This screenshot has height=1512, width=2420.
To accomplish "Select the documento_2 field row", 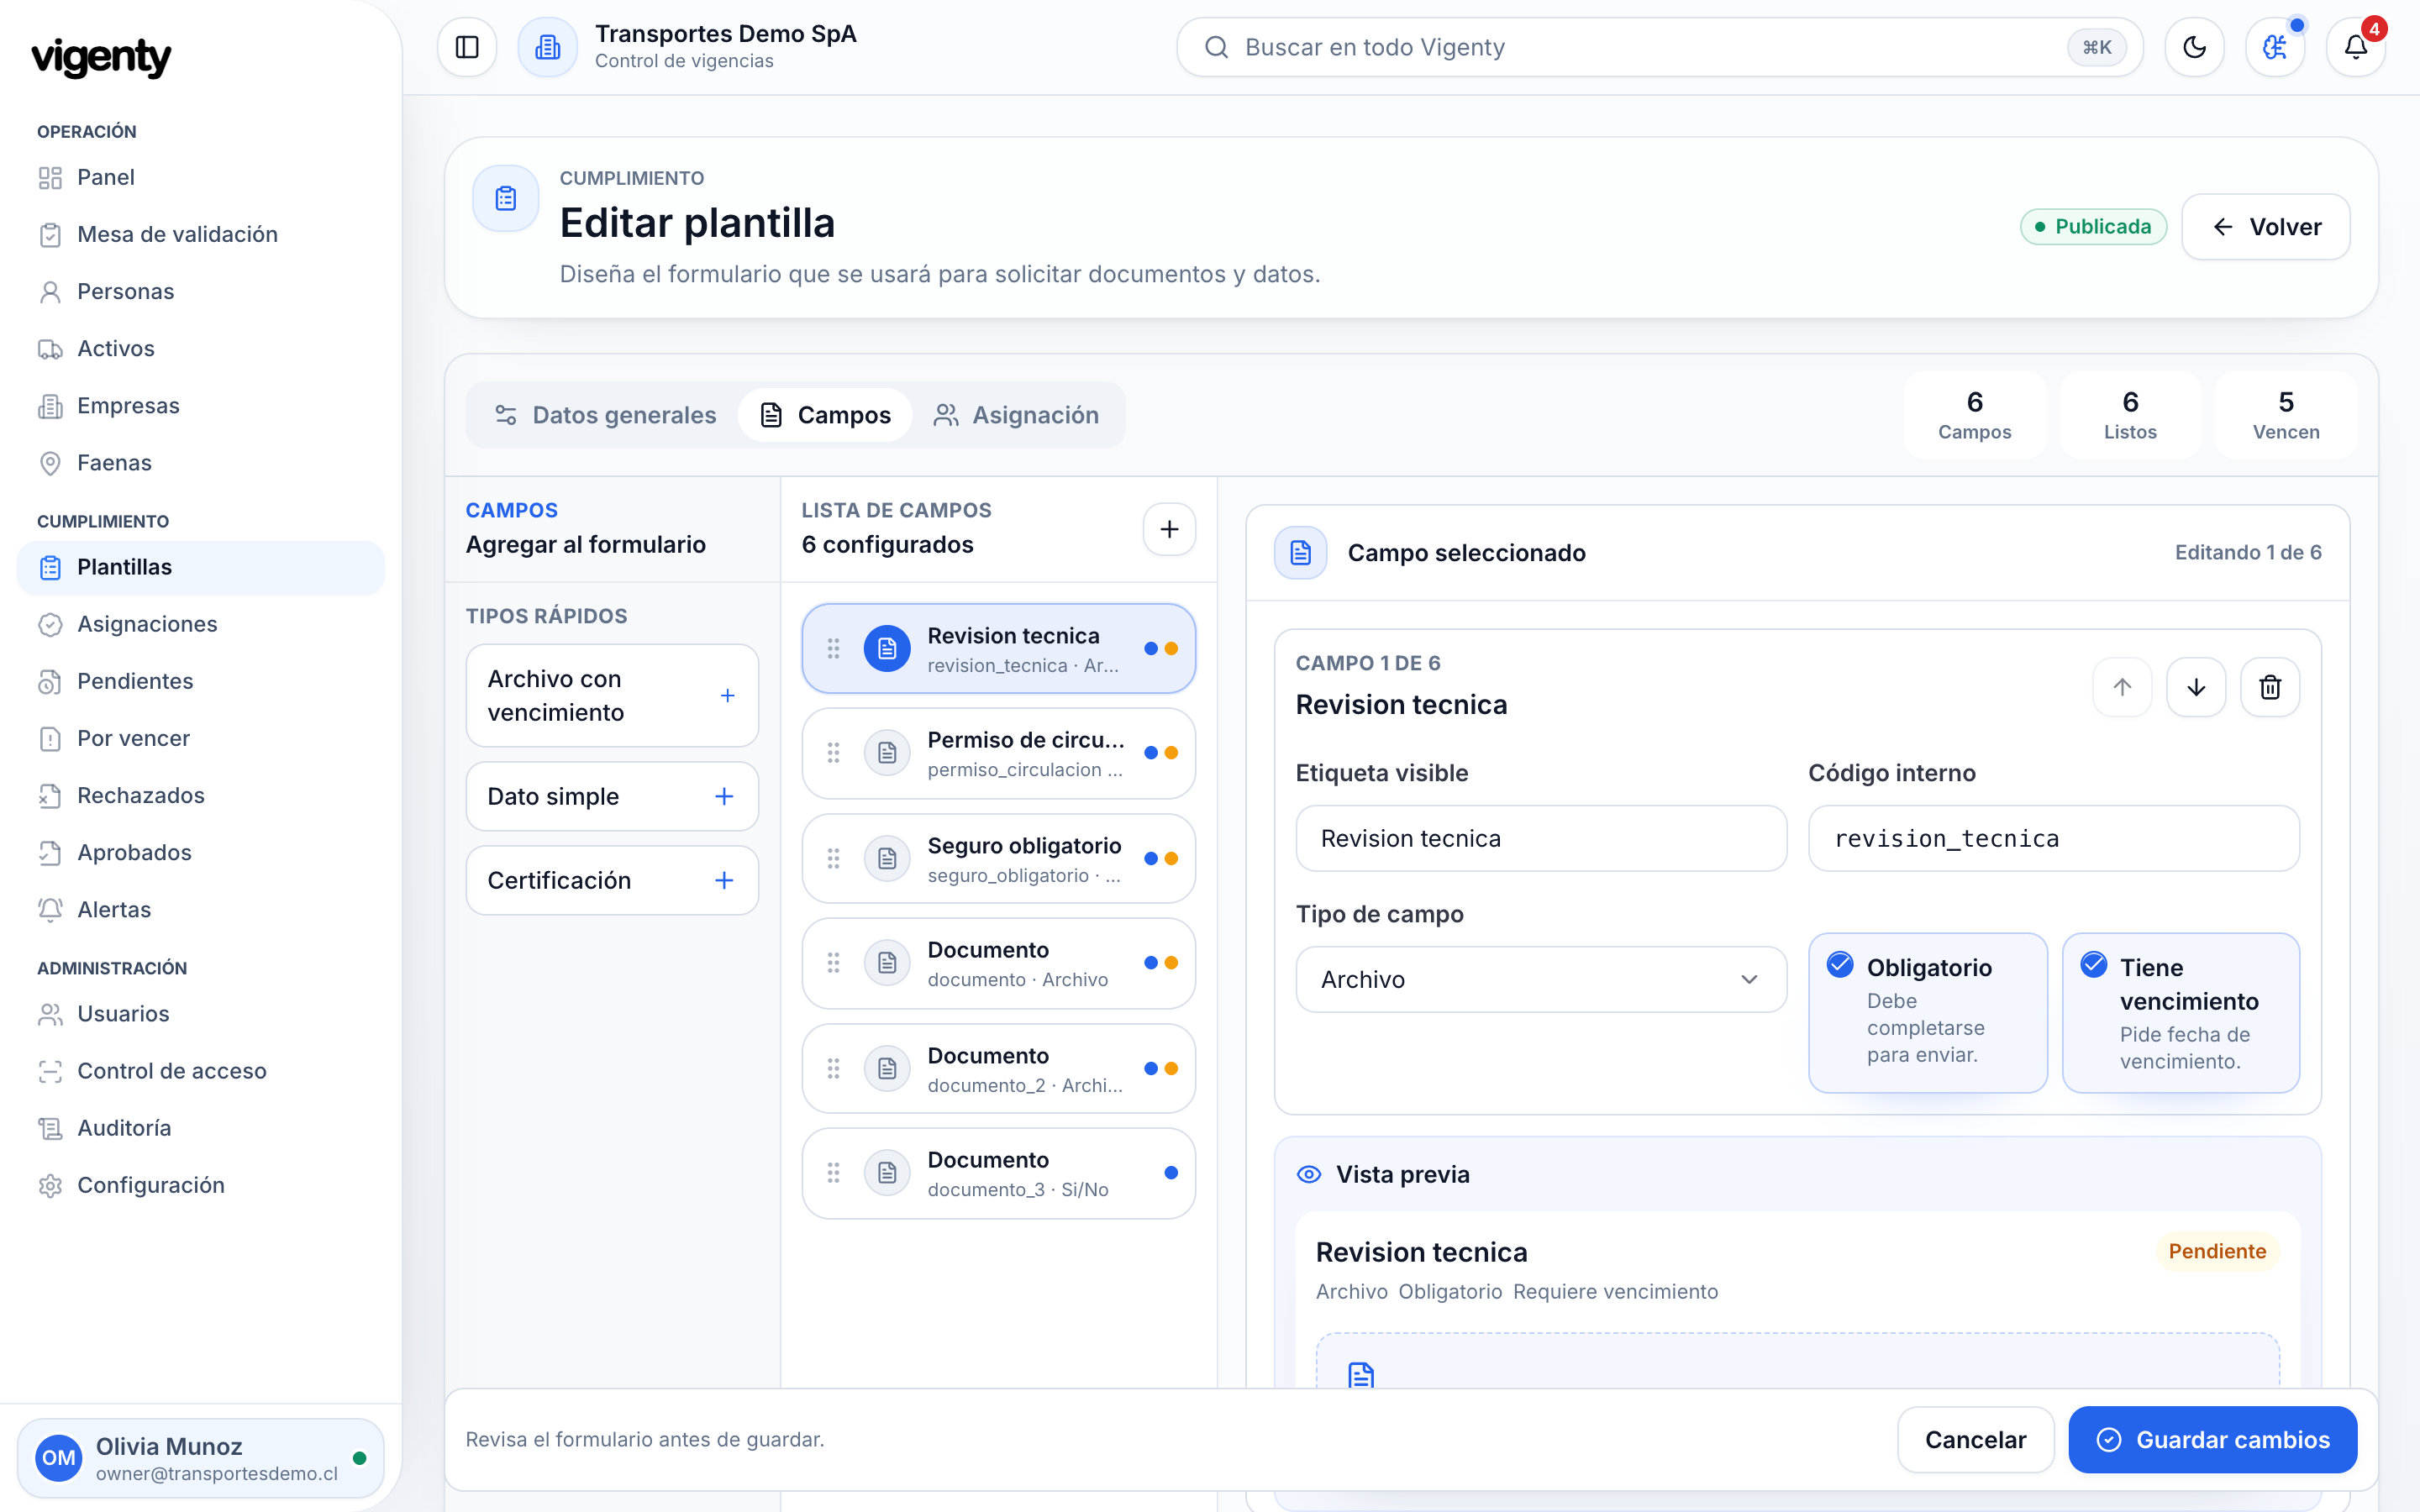I will click(x=998, y=1069).
